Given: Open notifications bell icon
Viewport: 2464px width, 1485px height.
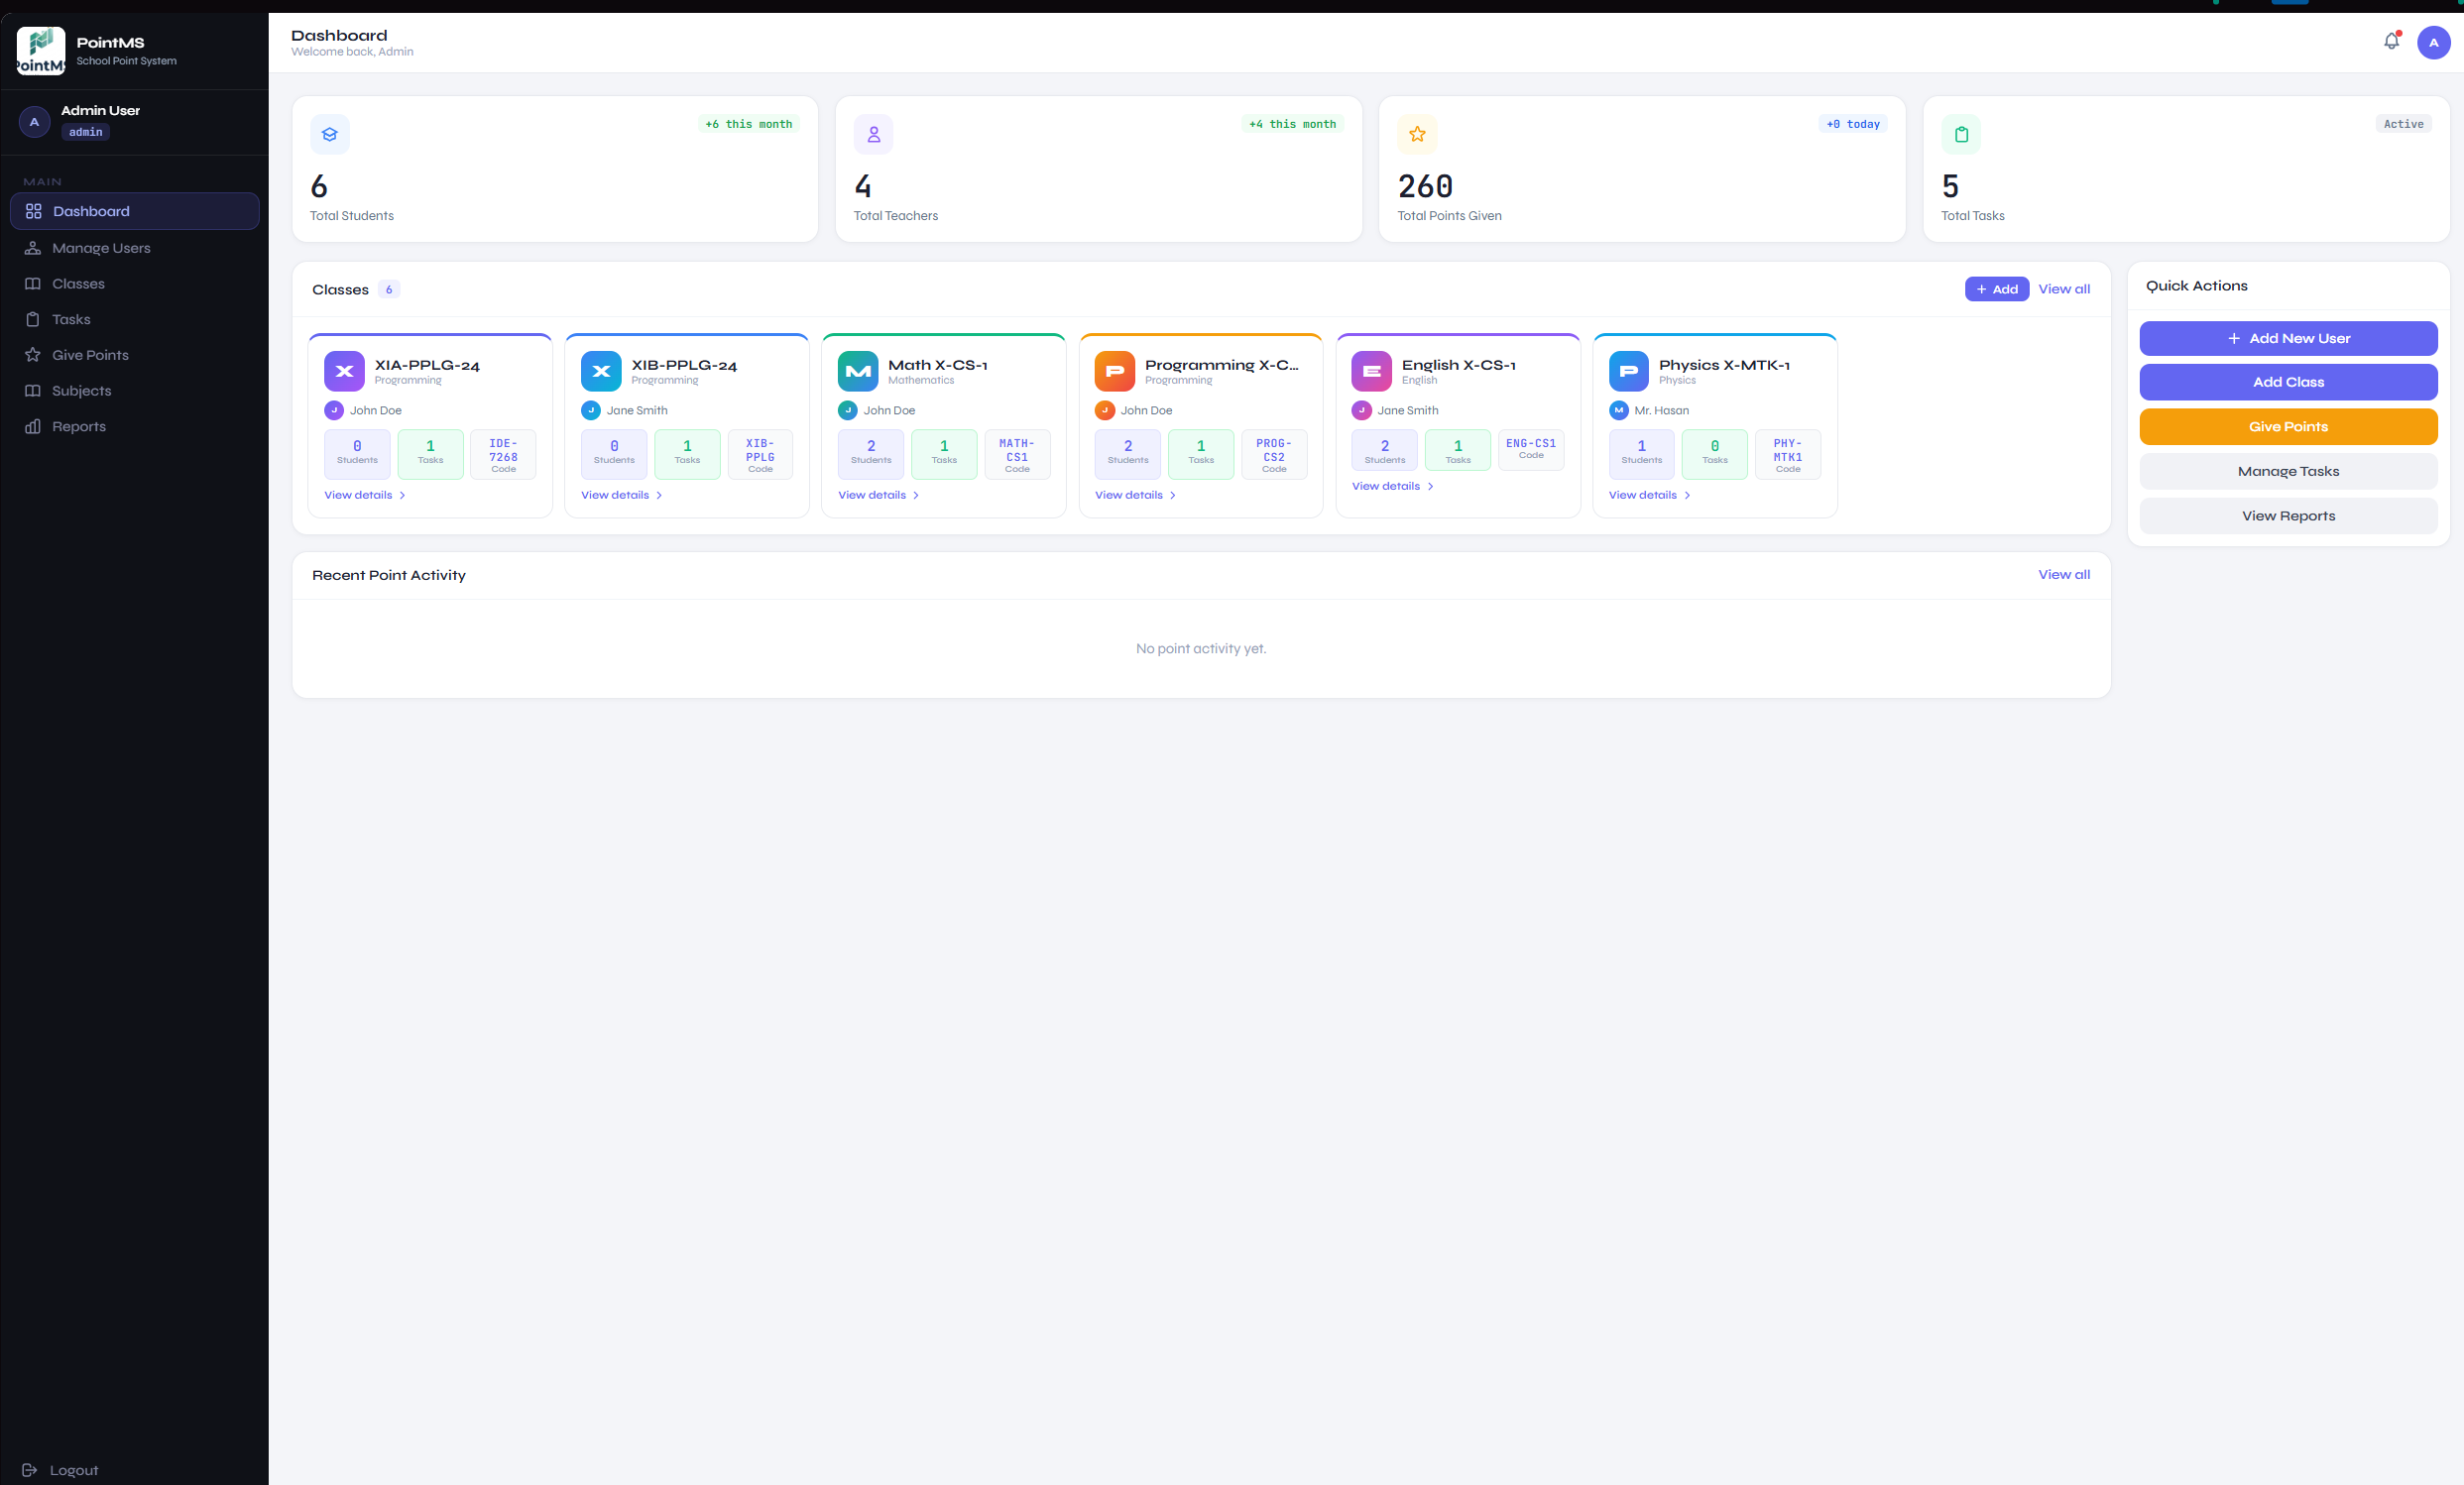Looking at the screenshot, I should click(2391, 41).
